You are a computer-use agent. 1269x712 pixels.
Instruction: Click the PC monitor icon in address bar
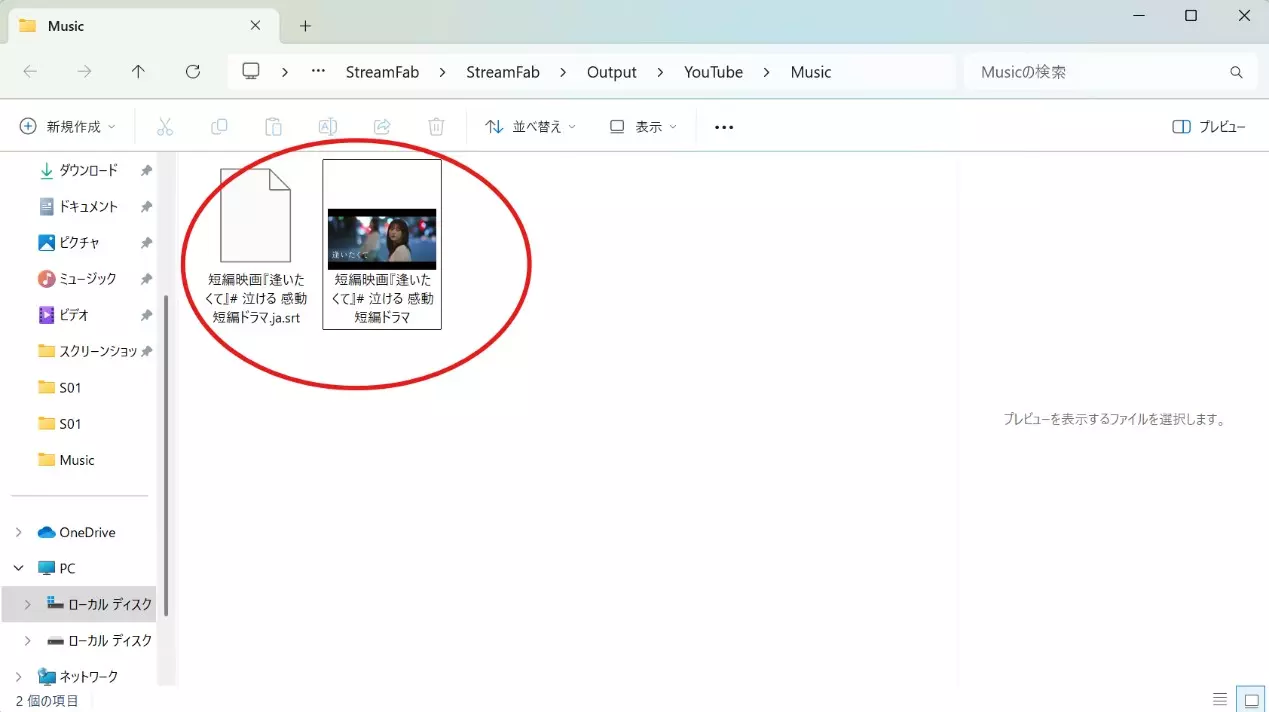point(251,72)
